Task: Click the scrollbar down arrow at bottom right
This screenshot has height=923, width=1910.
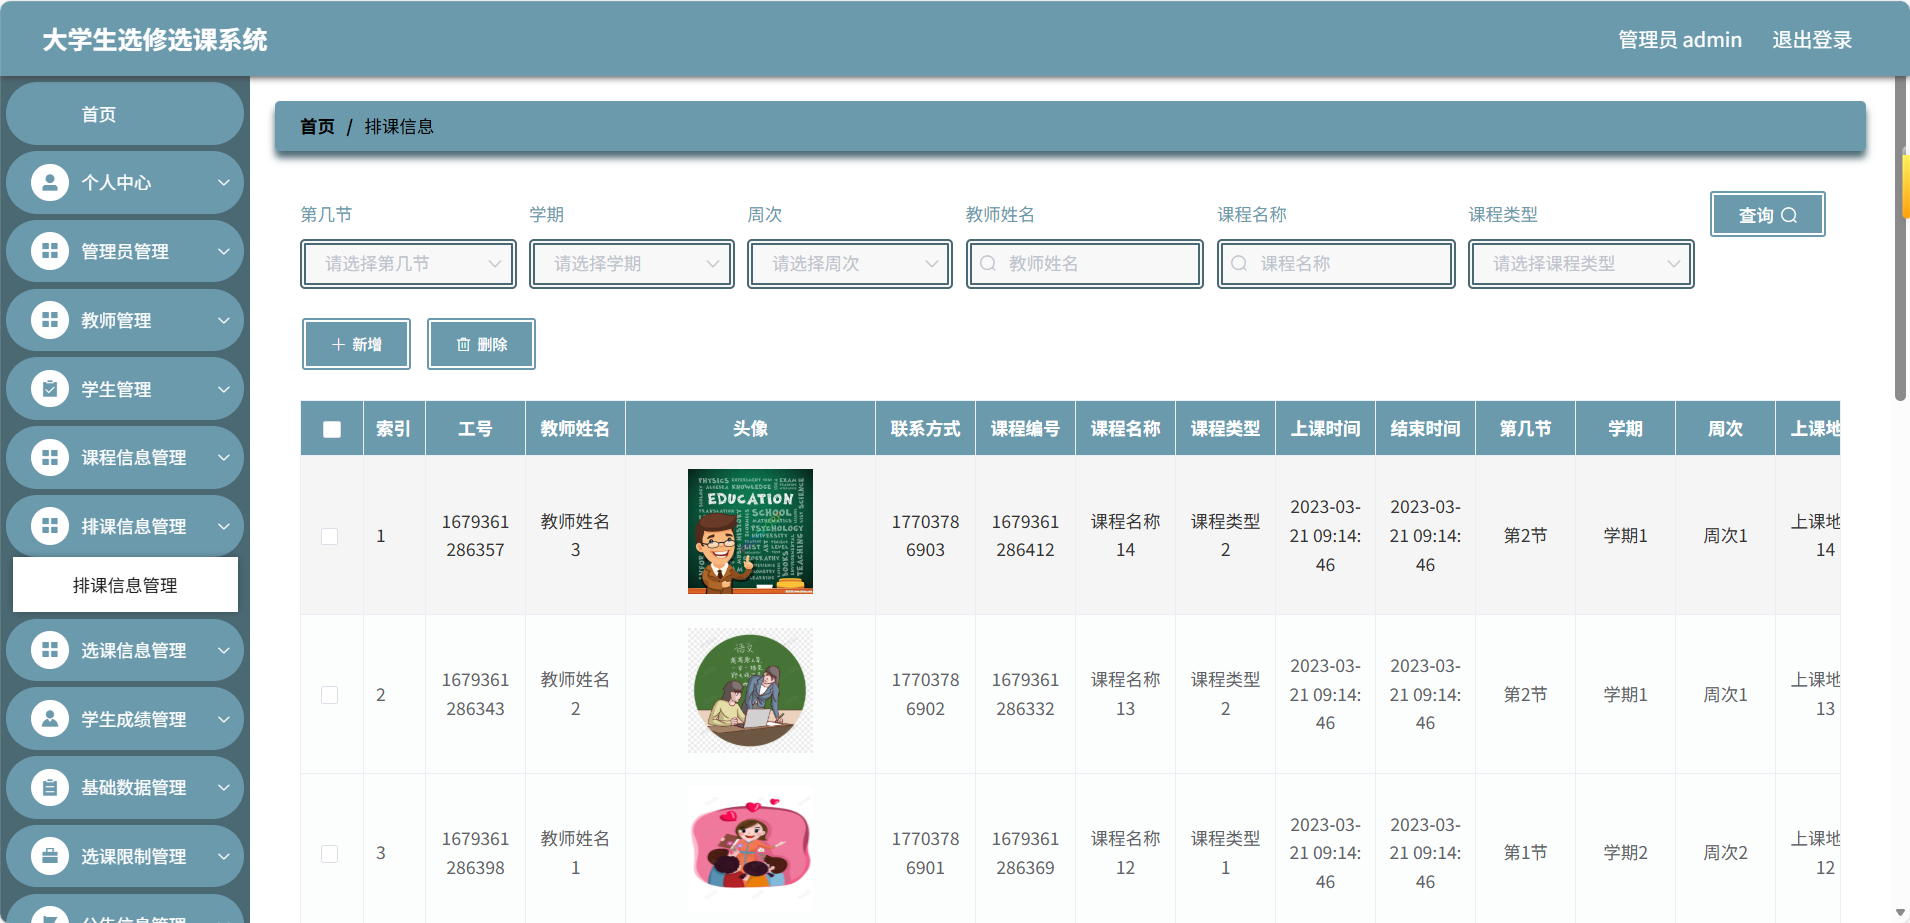Action: point(1900,913)
